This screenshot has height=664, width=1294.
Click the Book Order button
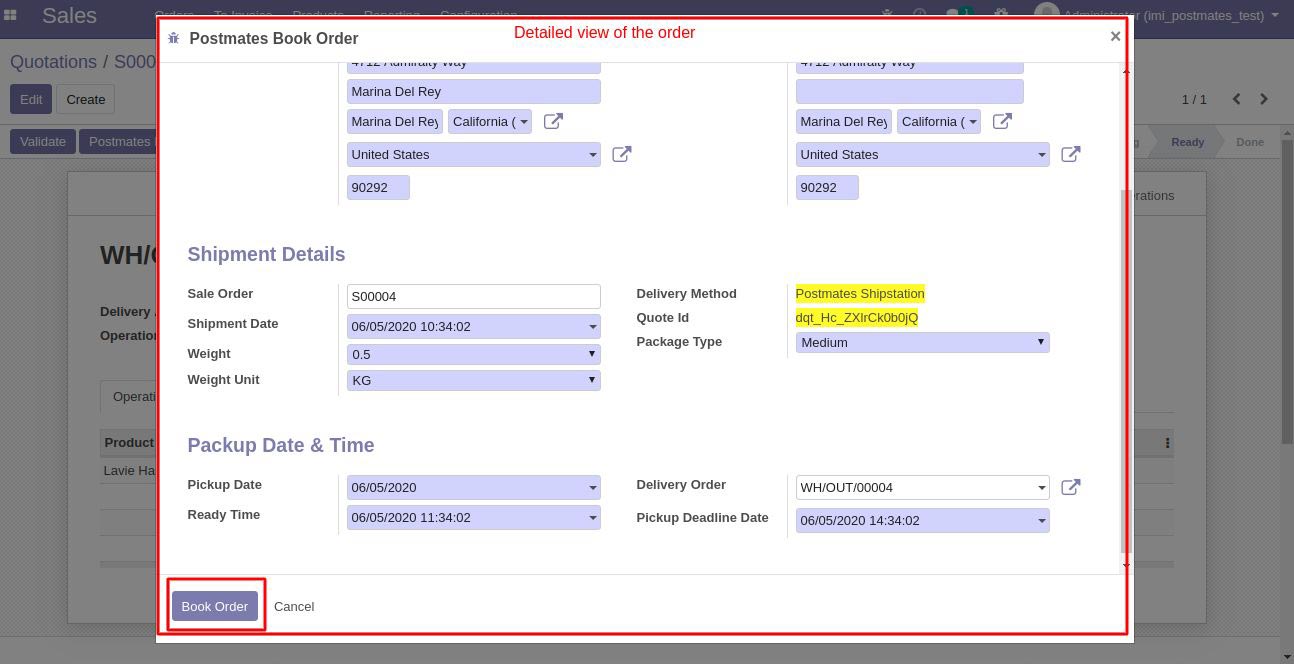215,606
